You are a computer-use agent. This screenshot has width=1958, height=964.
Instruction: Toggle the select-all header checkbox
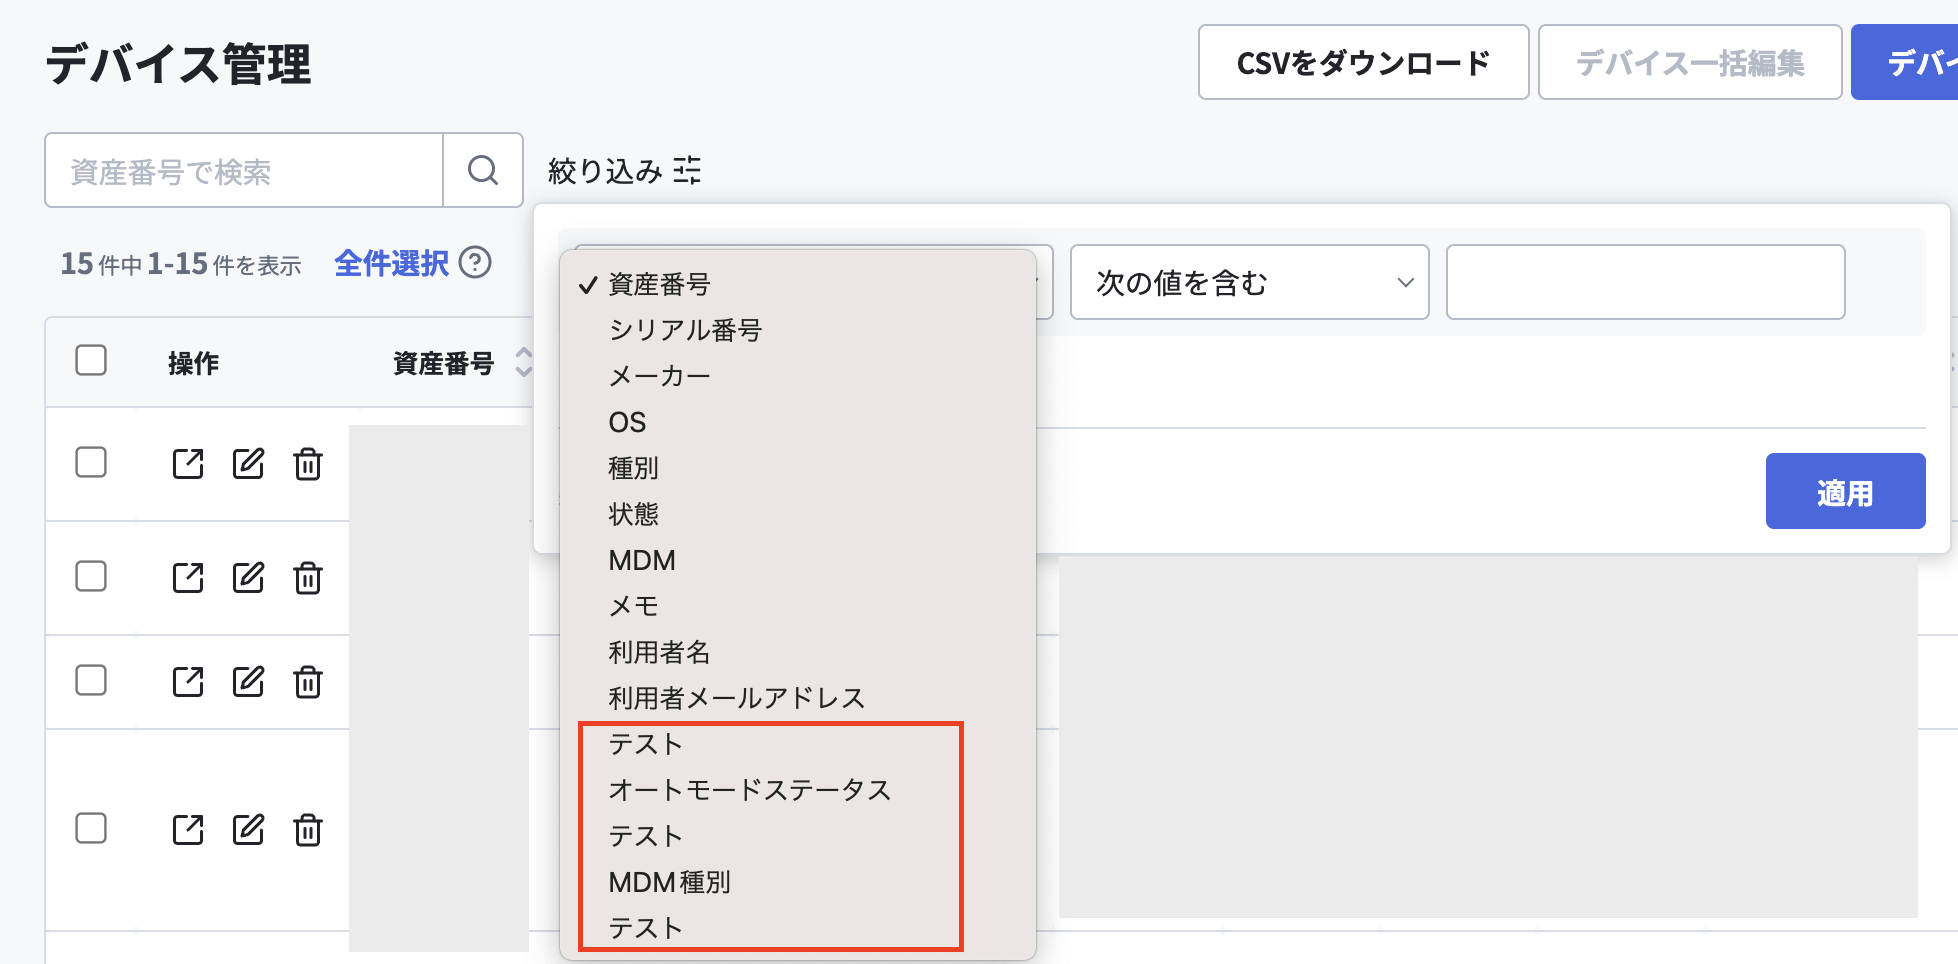91,360
